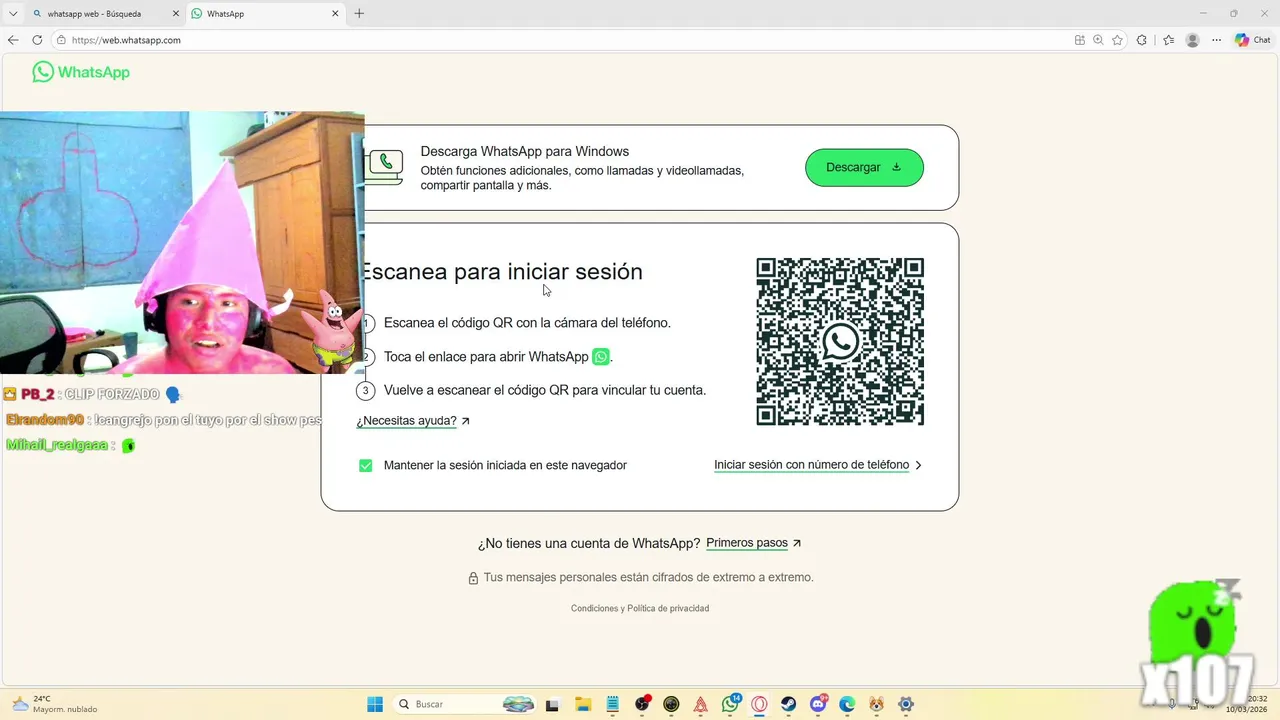Open Task View from the taskbar
1280x720 pixels.
click(552, 704)
